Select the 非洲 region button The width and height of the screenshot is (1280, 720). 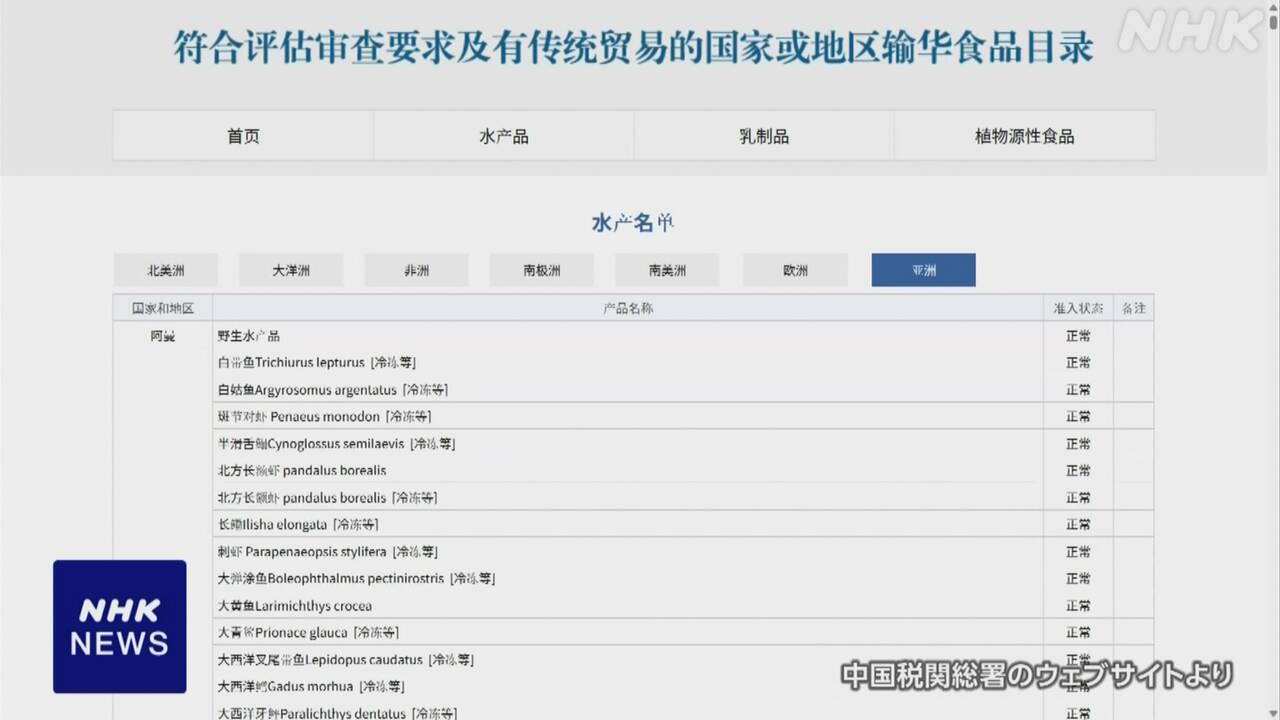(416, 270)
